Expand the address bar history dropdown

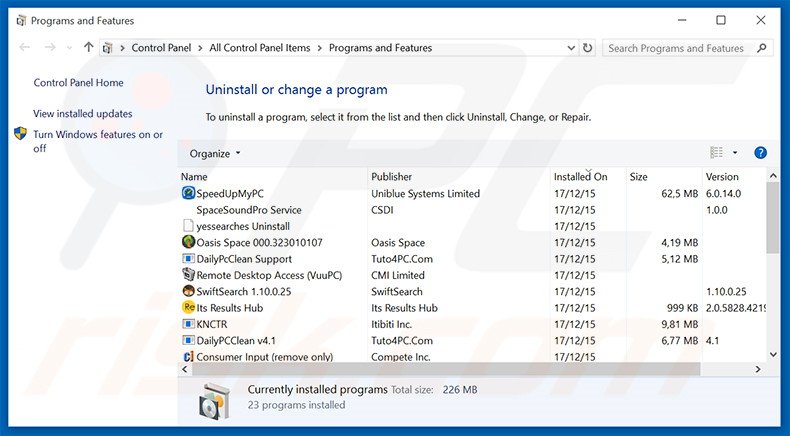571,48
